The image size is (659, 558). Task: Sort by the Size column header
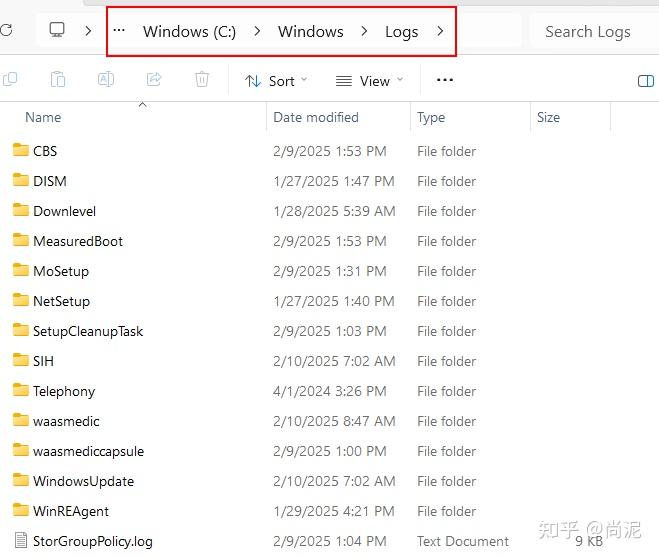[x=548, y=117]
